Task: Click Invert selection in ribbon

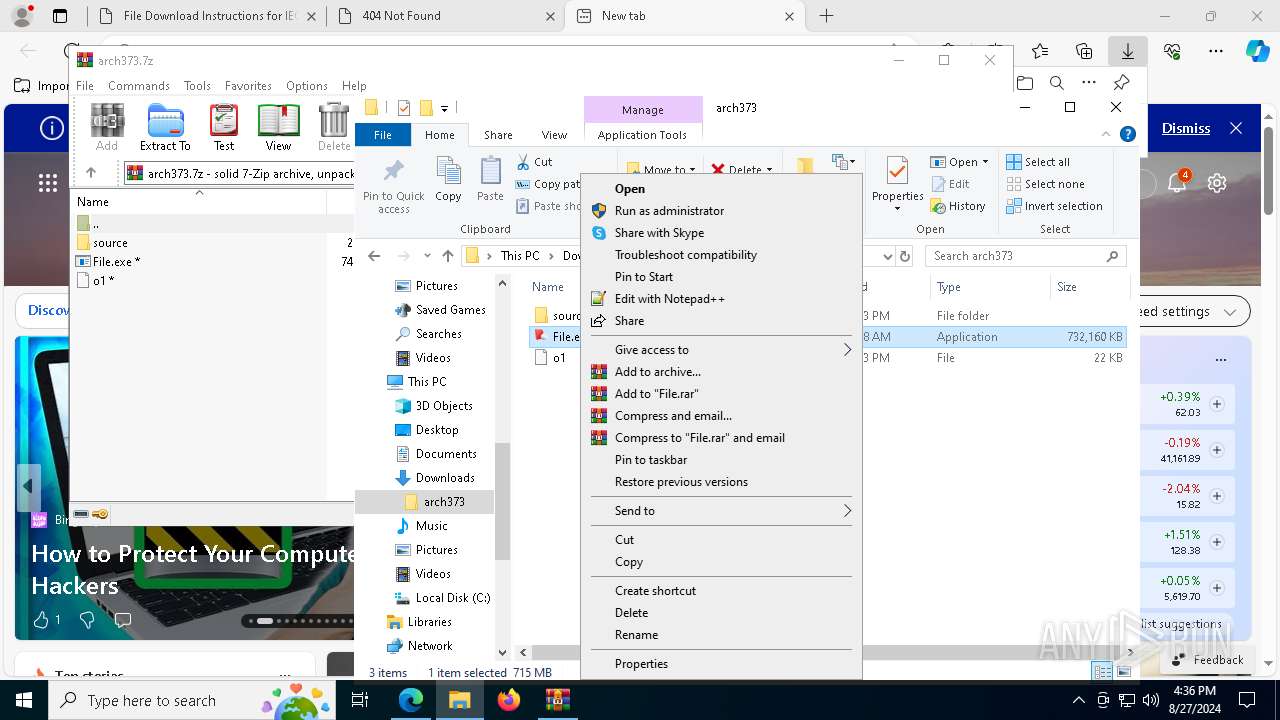Action: click(1054, 206)
